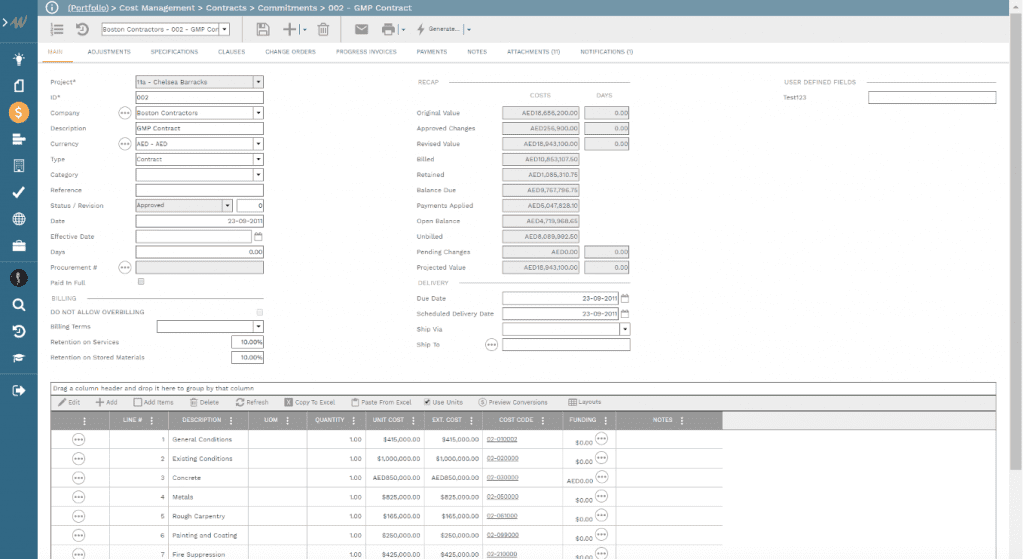Toggle the Do Not Allow Overbilling checkbox

pyautogui.click(x=260, y=312)
